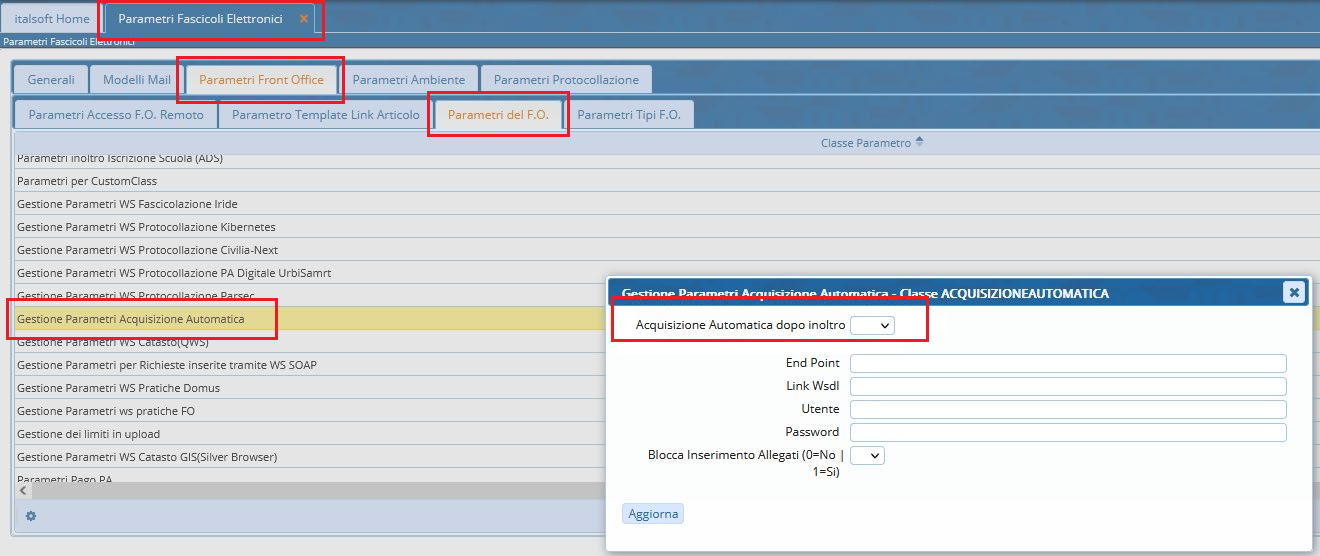
Task: Select the Modelli Mail tab
Action: (137, 80)
